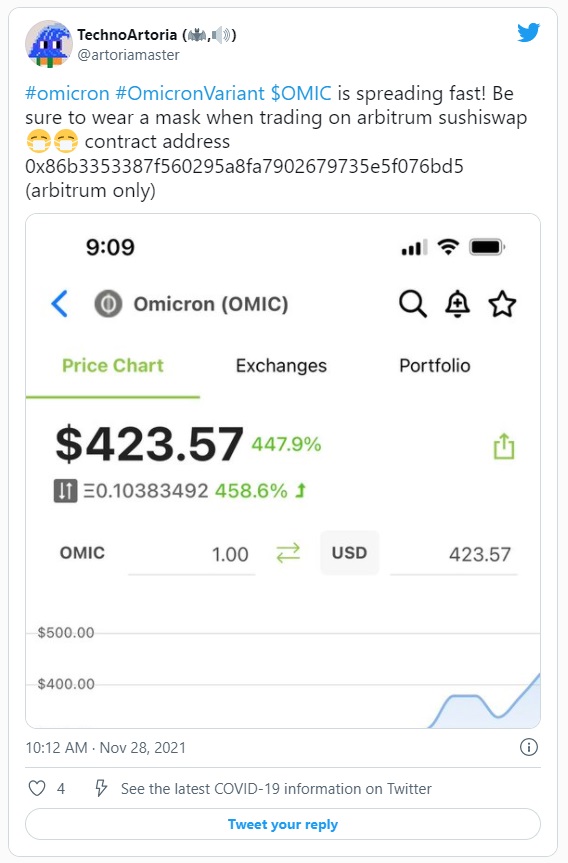Click the Twitter bird logo
The image size is (568, 863).
point(528,33)
